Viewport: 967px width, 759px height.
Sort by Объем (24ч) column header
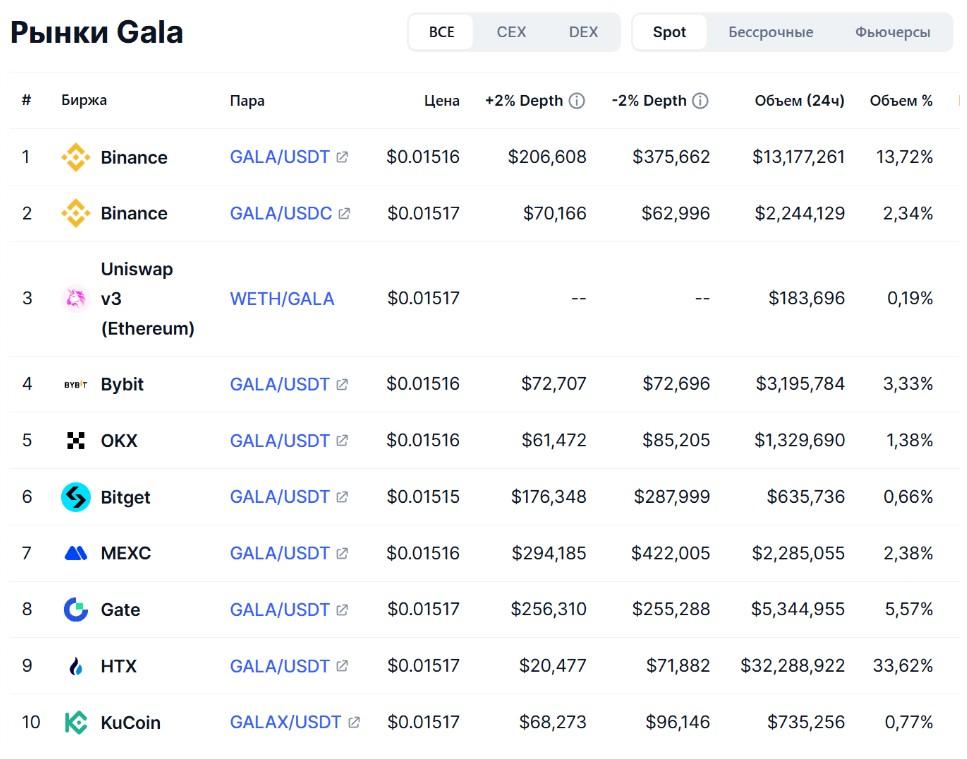(799, 101)
